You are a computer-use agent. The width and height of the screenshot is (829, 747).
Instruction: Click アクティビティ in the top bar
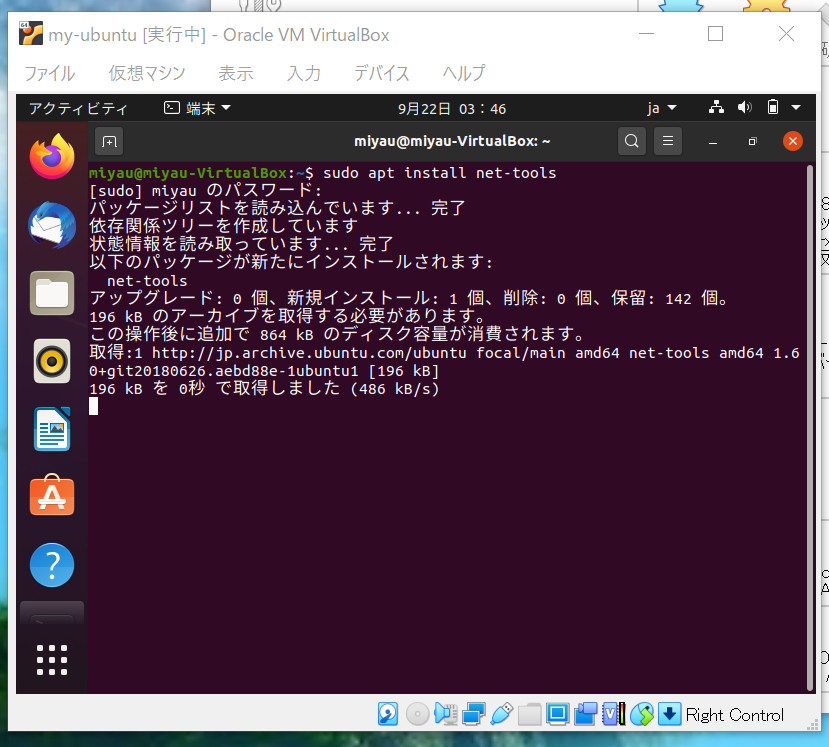click(78, 108)
